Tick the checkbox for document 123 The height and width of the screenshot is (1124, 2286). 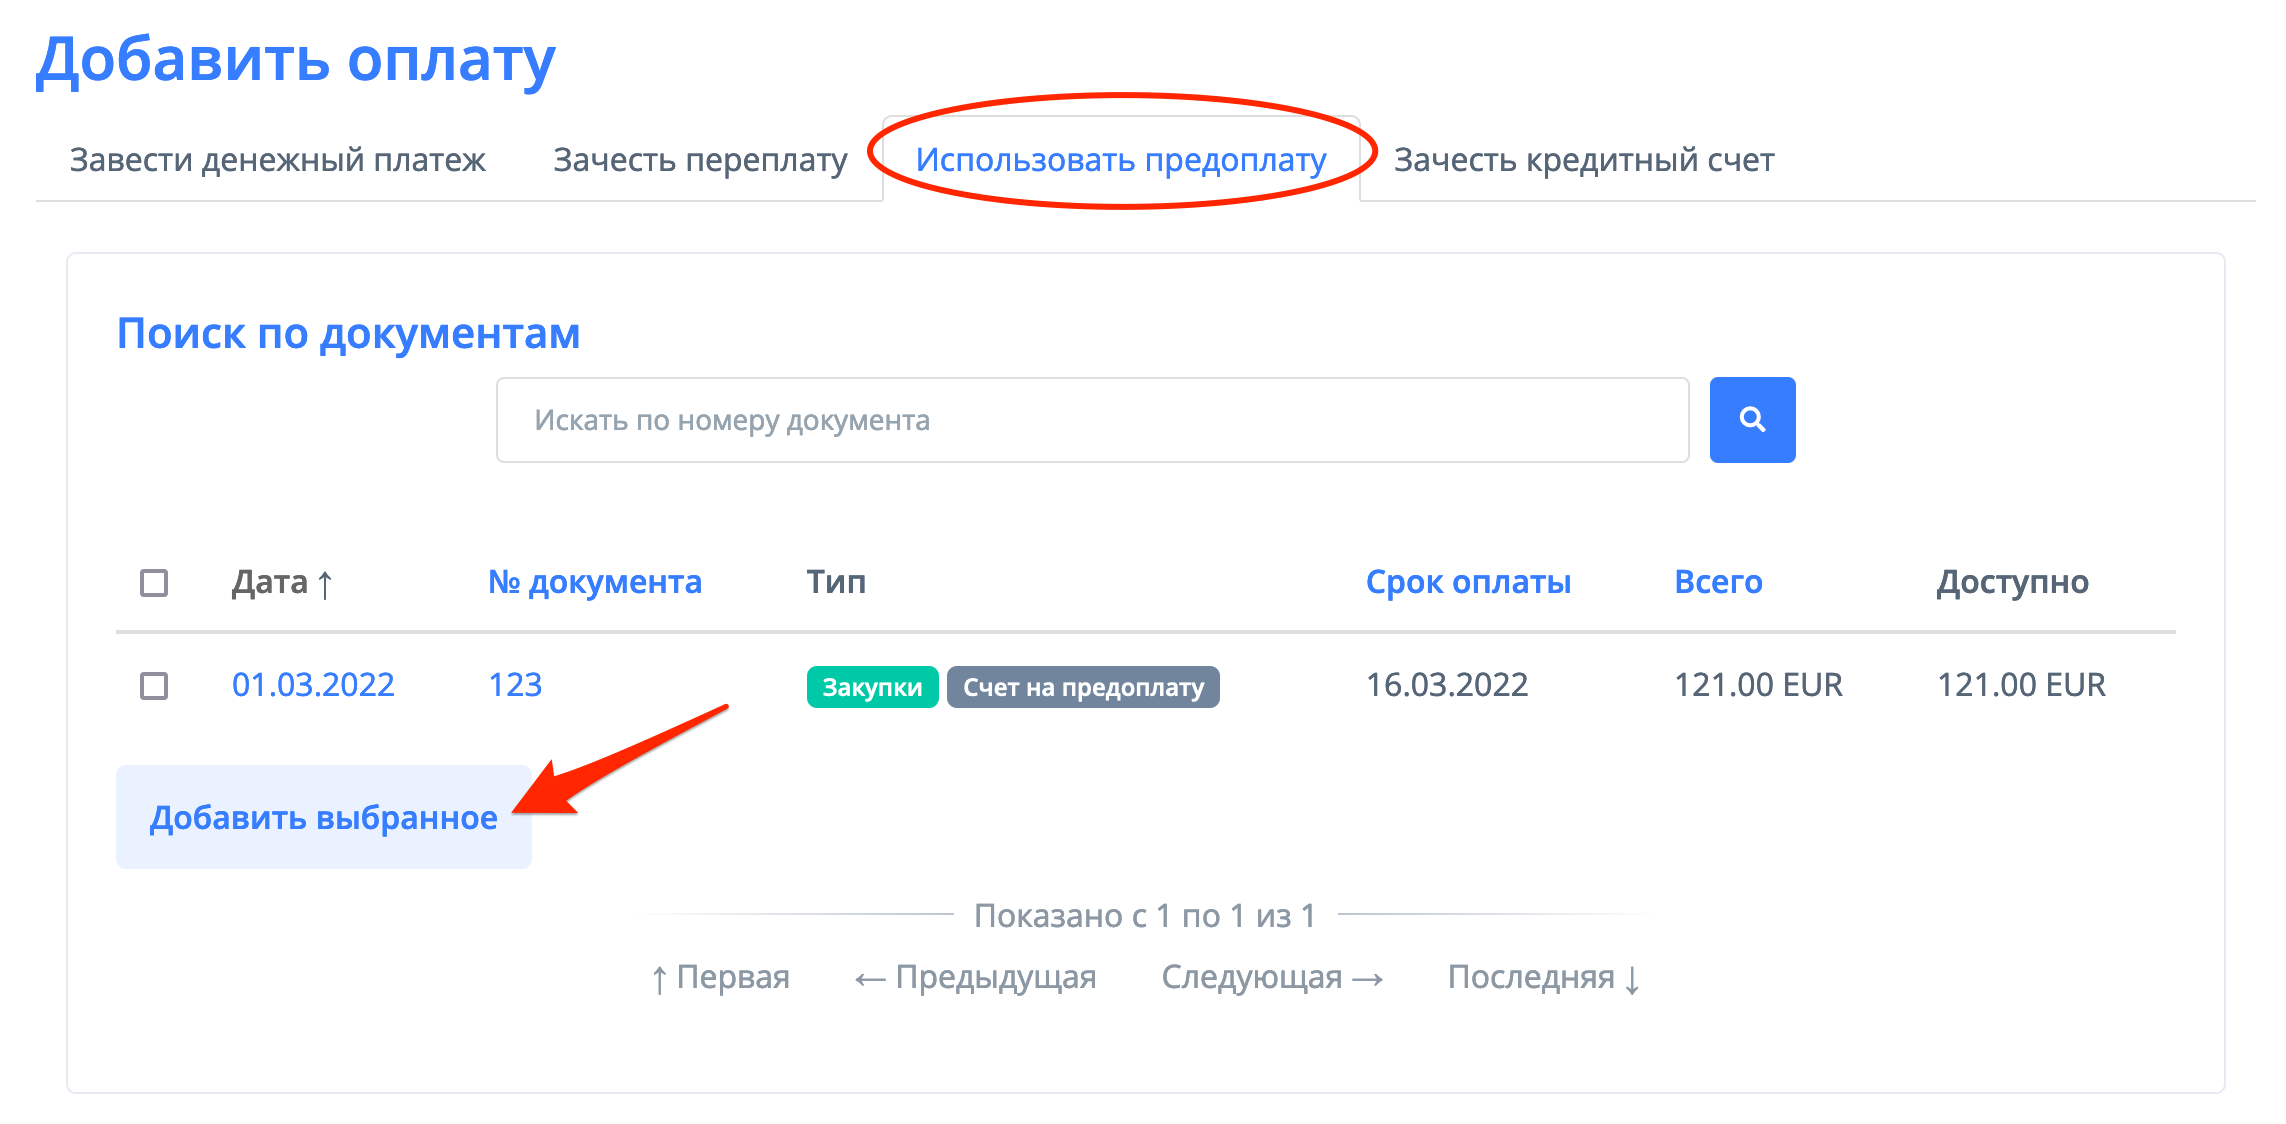(x=154, y=685)
